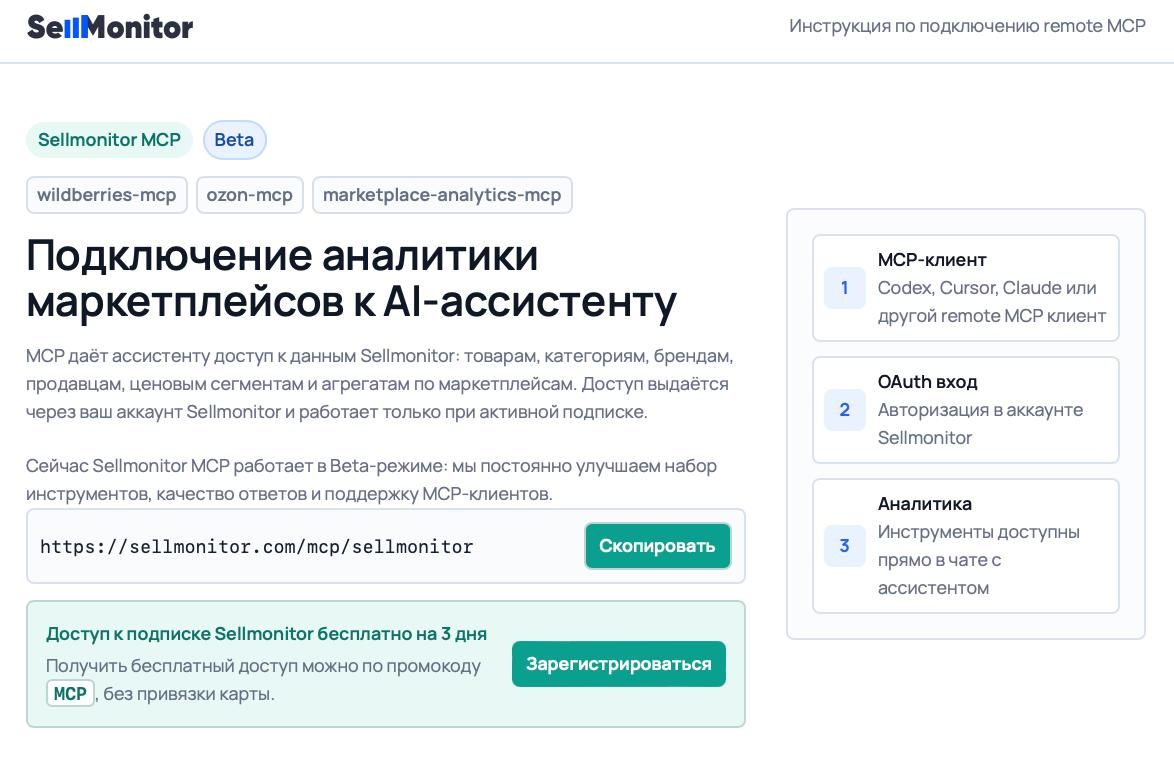Click the text Codex, Cursor, Claude или другой
This screenshot has height=774, width=1174.
[991, 302]
